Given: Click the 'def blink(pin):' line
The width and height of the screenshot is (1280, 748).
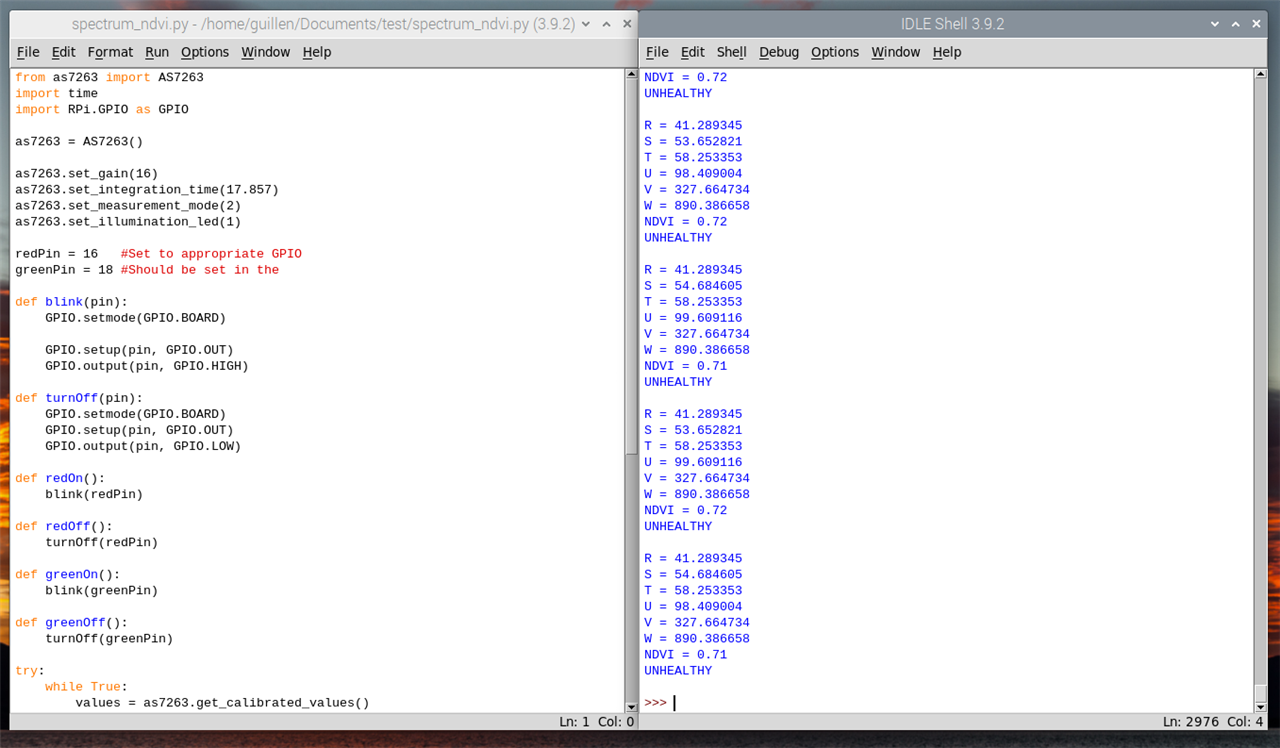Looking at the screenshot, I should click(x=71, y=301).
